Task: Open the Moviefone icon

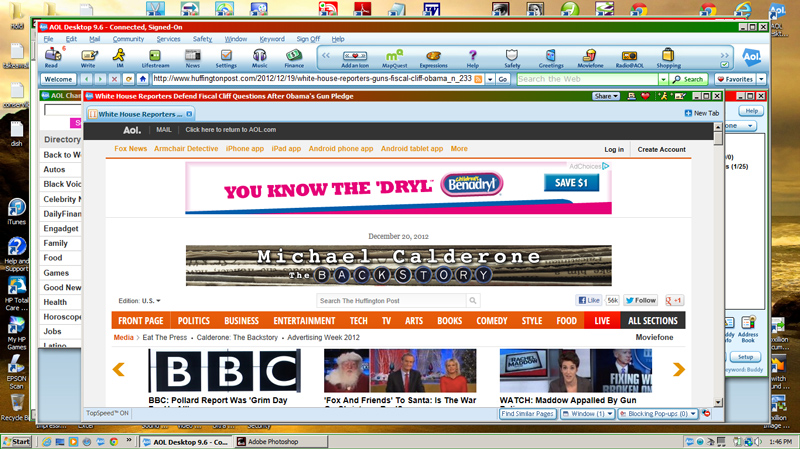Action: click(x=590, y=58)
